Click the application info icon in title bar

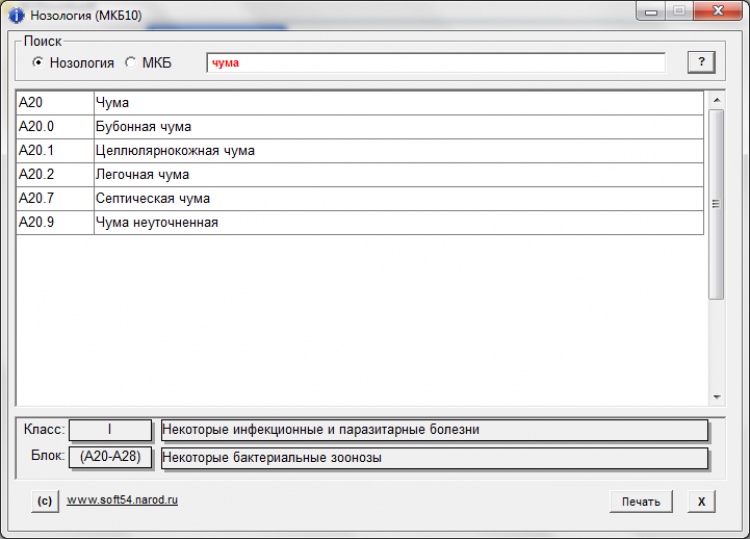[16, 15]
